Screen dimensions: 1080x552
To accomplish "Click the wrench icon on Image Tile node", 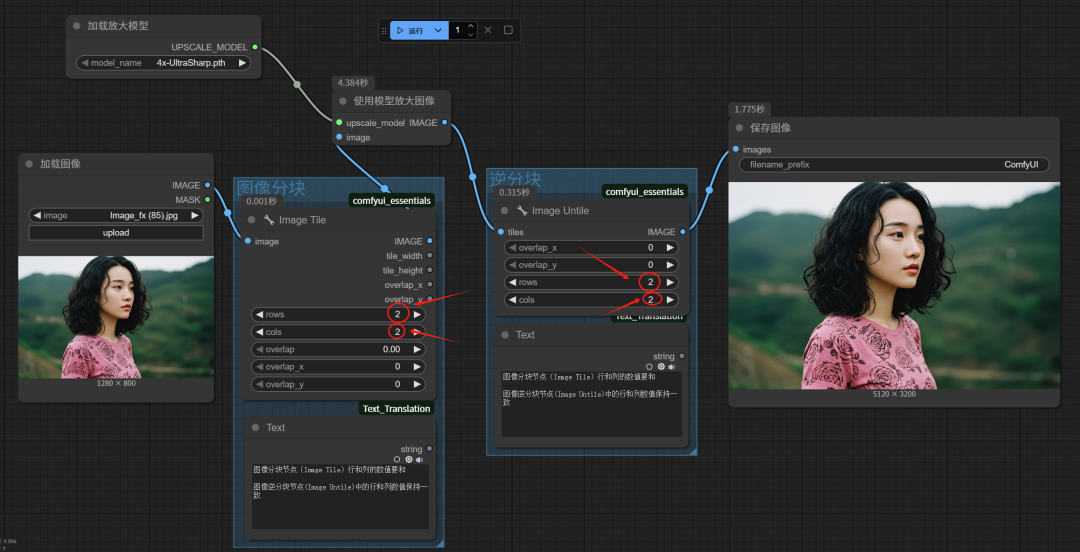I will click(269, 220).
